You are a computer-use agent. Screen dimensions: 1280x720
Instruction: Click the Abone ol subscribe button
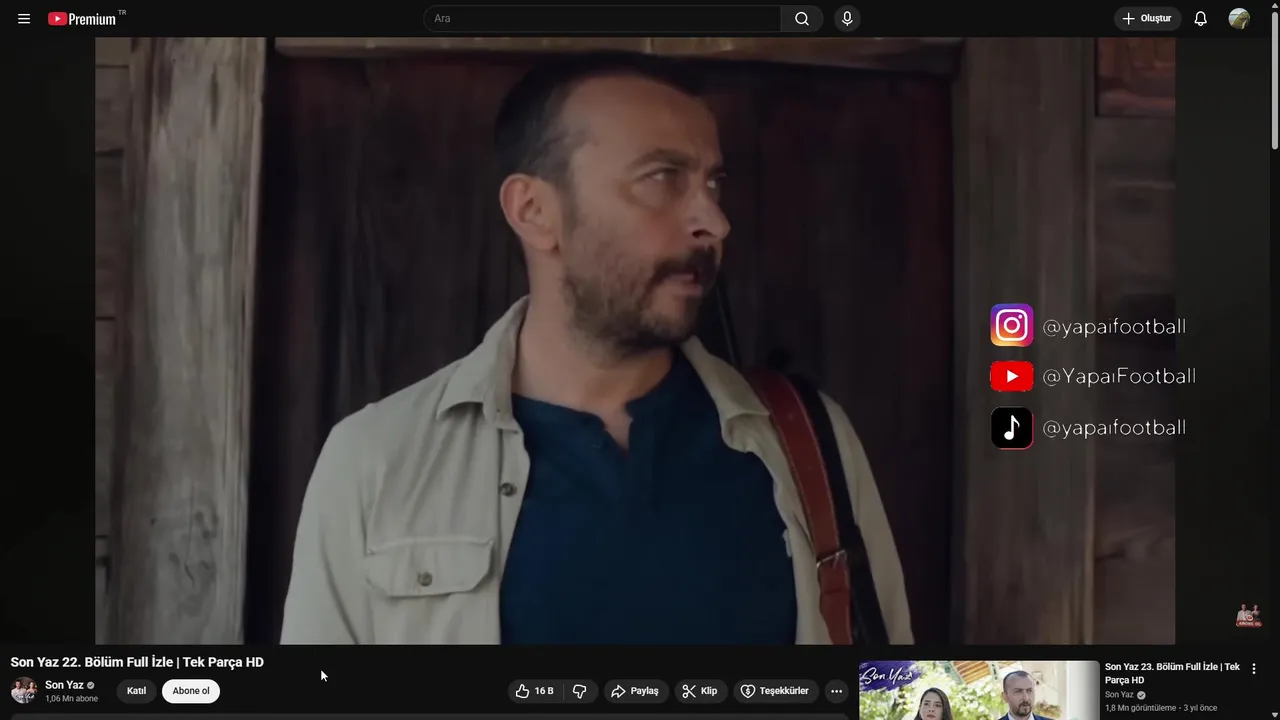(191, 691)
